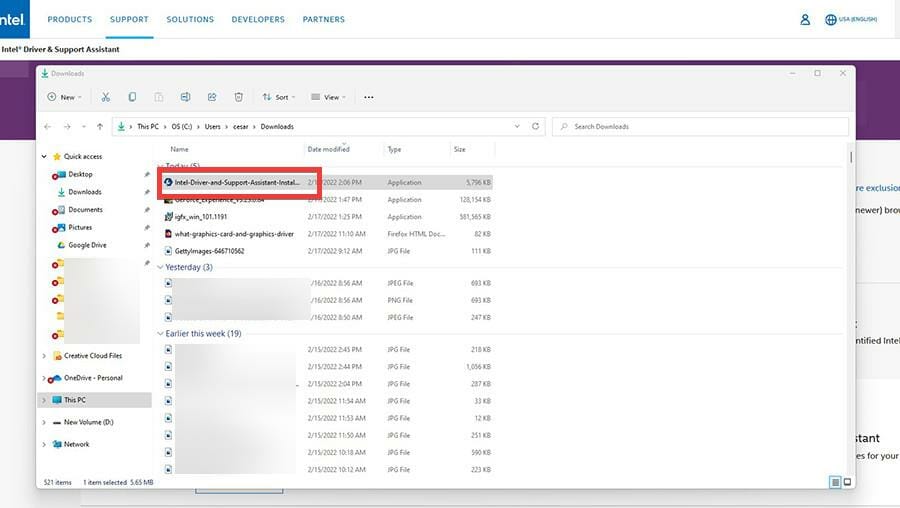900x508 pixels.
Task: Expand the Network node
Action: click(44, 444)
